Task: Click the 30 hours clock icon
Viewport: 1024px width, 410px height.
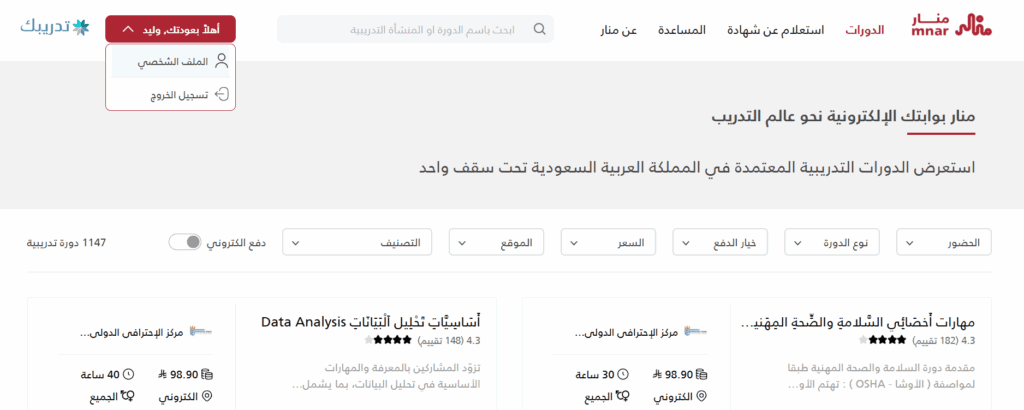Action: click(623, 375)
